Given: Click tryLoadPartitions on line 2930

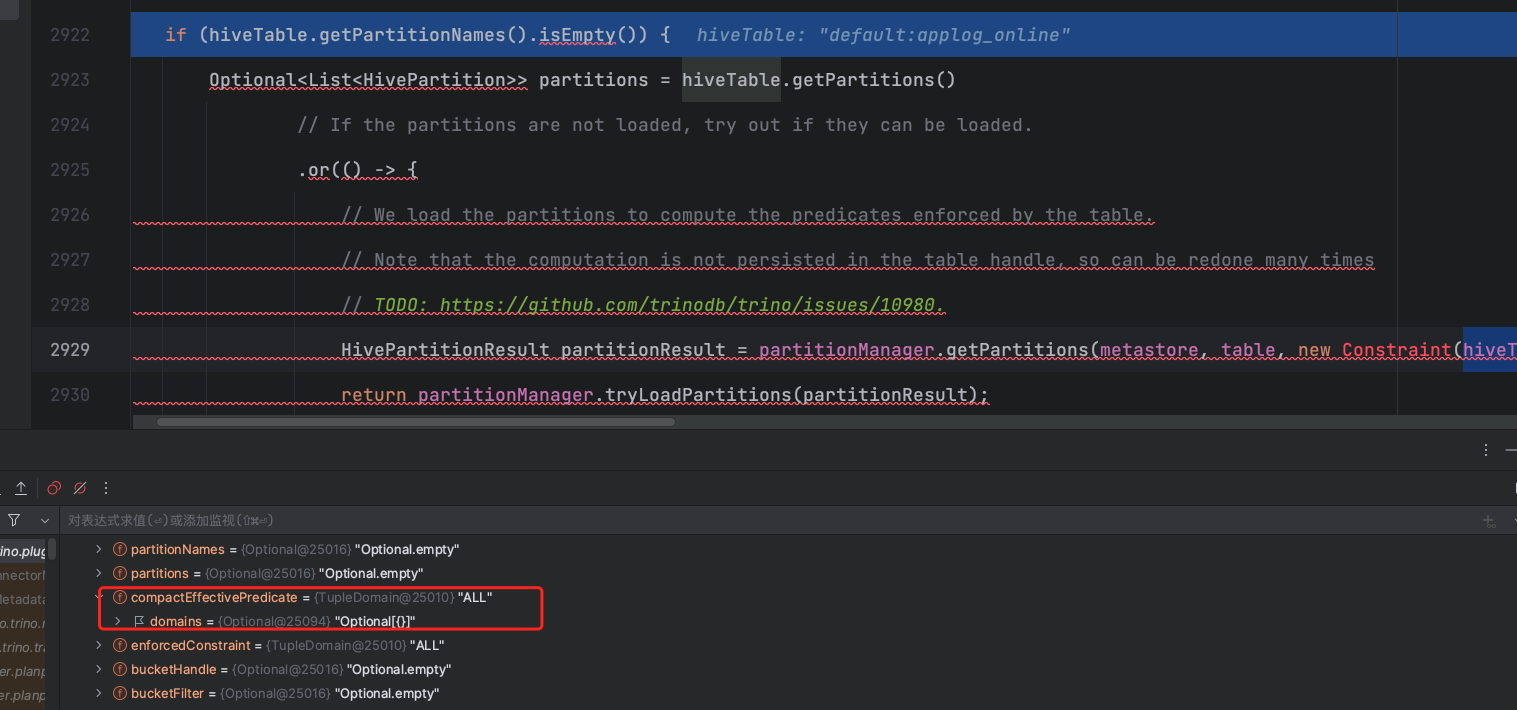Looking at the screenshot, I should tap(698, 394).
